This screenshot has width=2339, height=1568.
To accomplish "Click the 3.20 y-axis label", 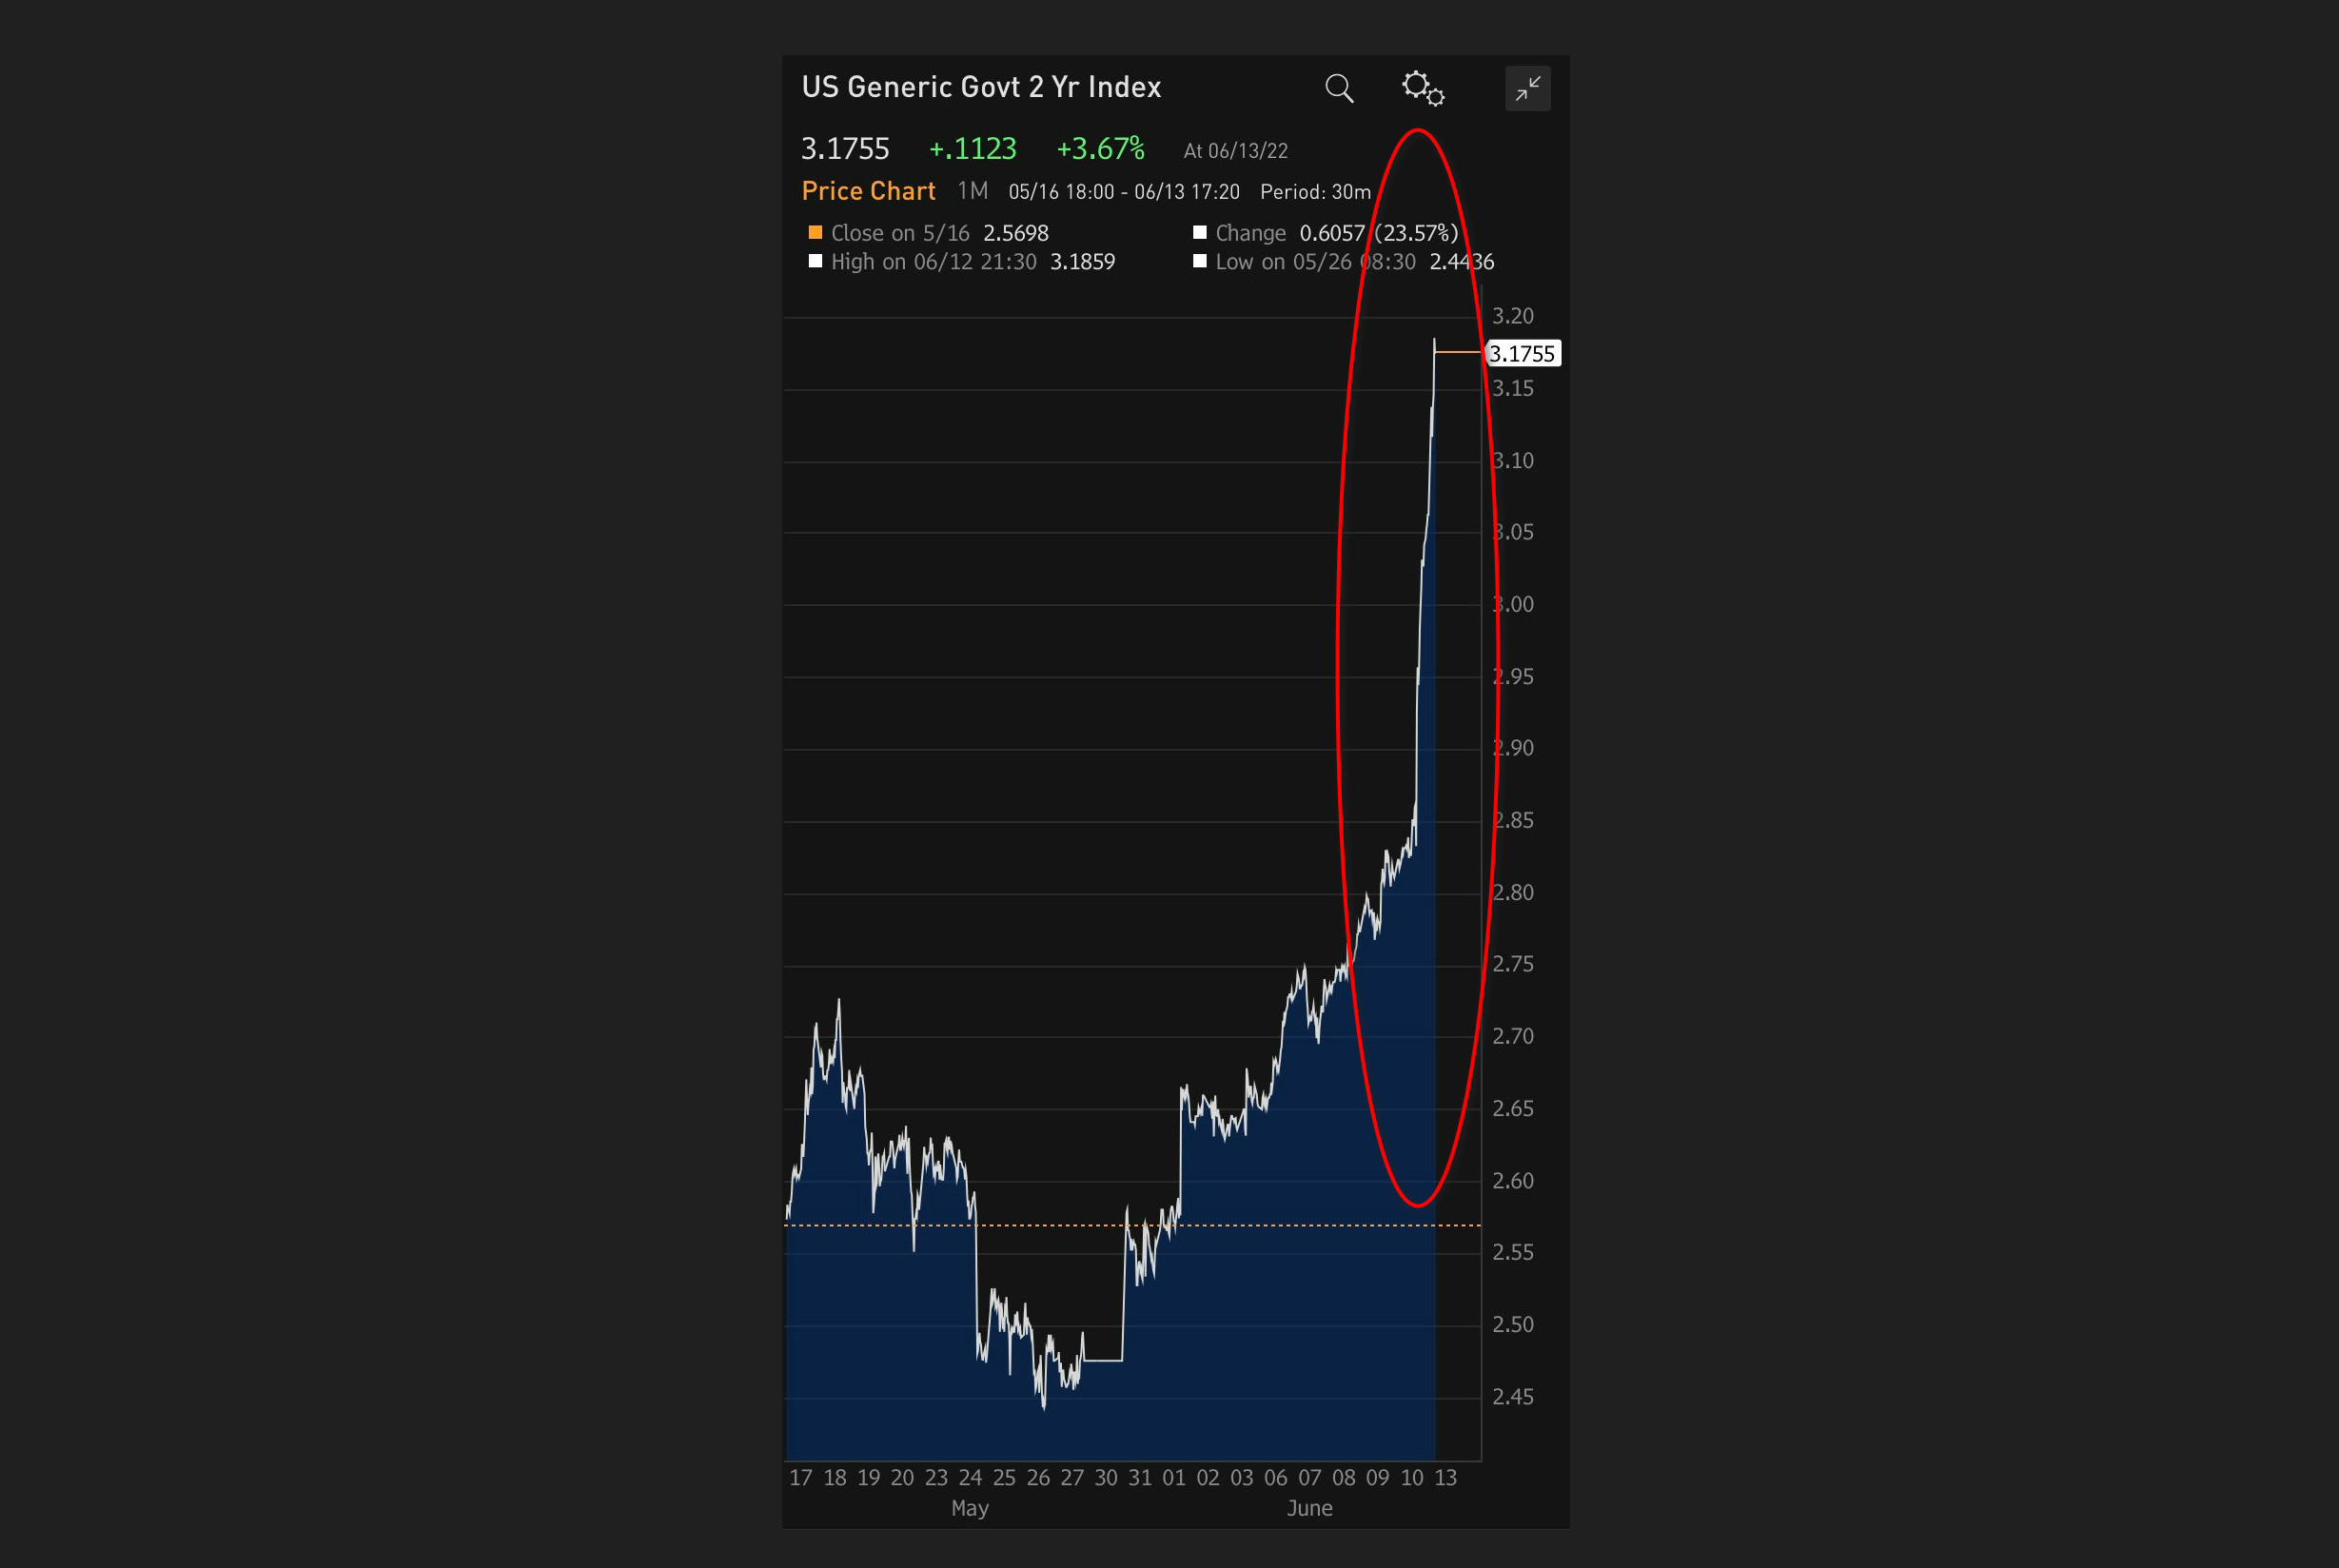I will click(1512, 316).
